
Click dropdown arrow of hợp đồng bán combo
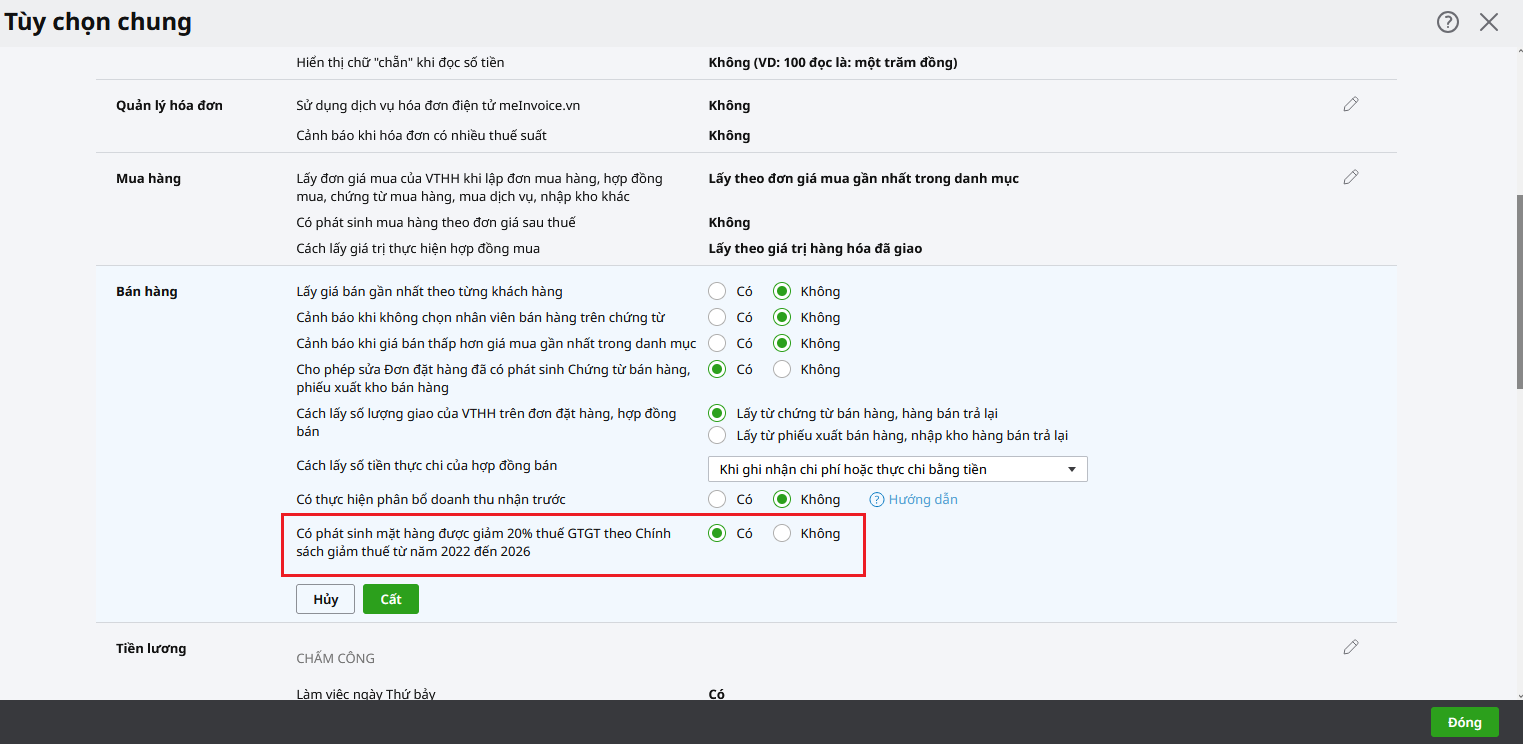coord(1072,469)
